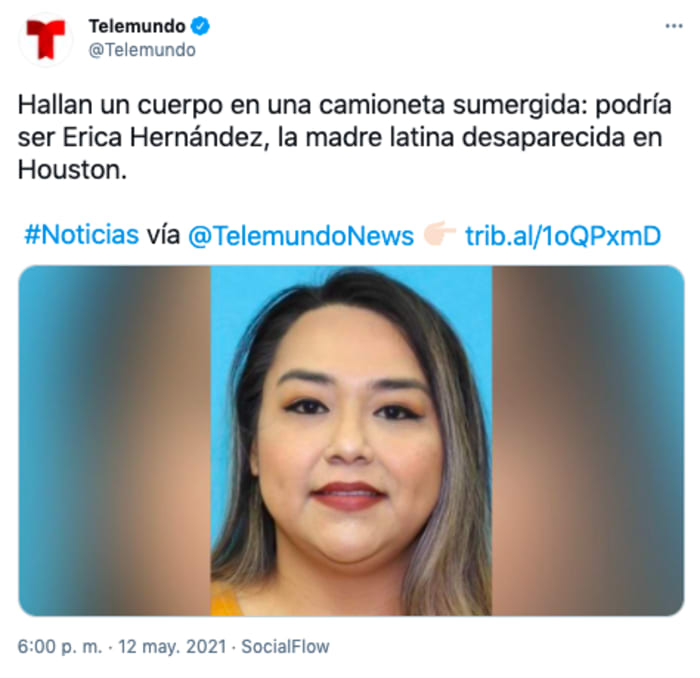Open the SocialFlow source label
This screenshot has width=700, height=678.
285,646
